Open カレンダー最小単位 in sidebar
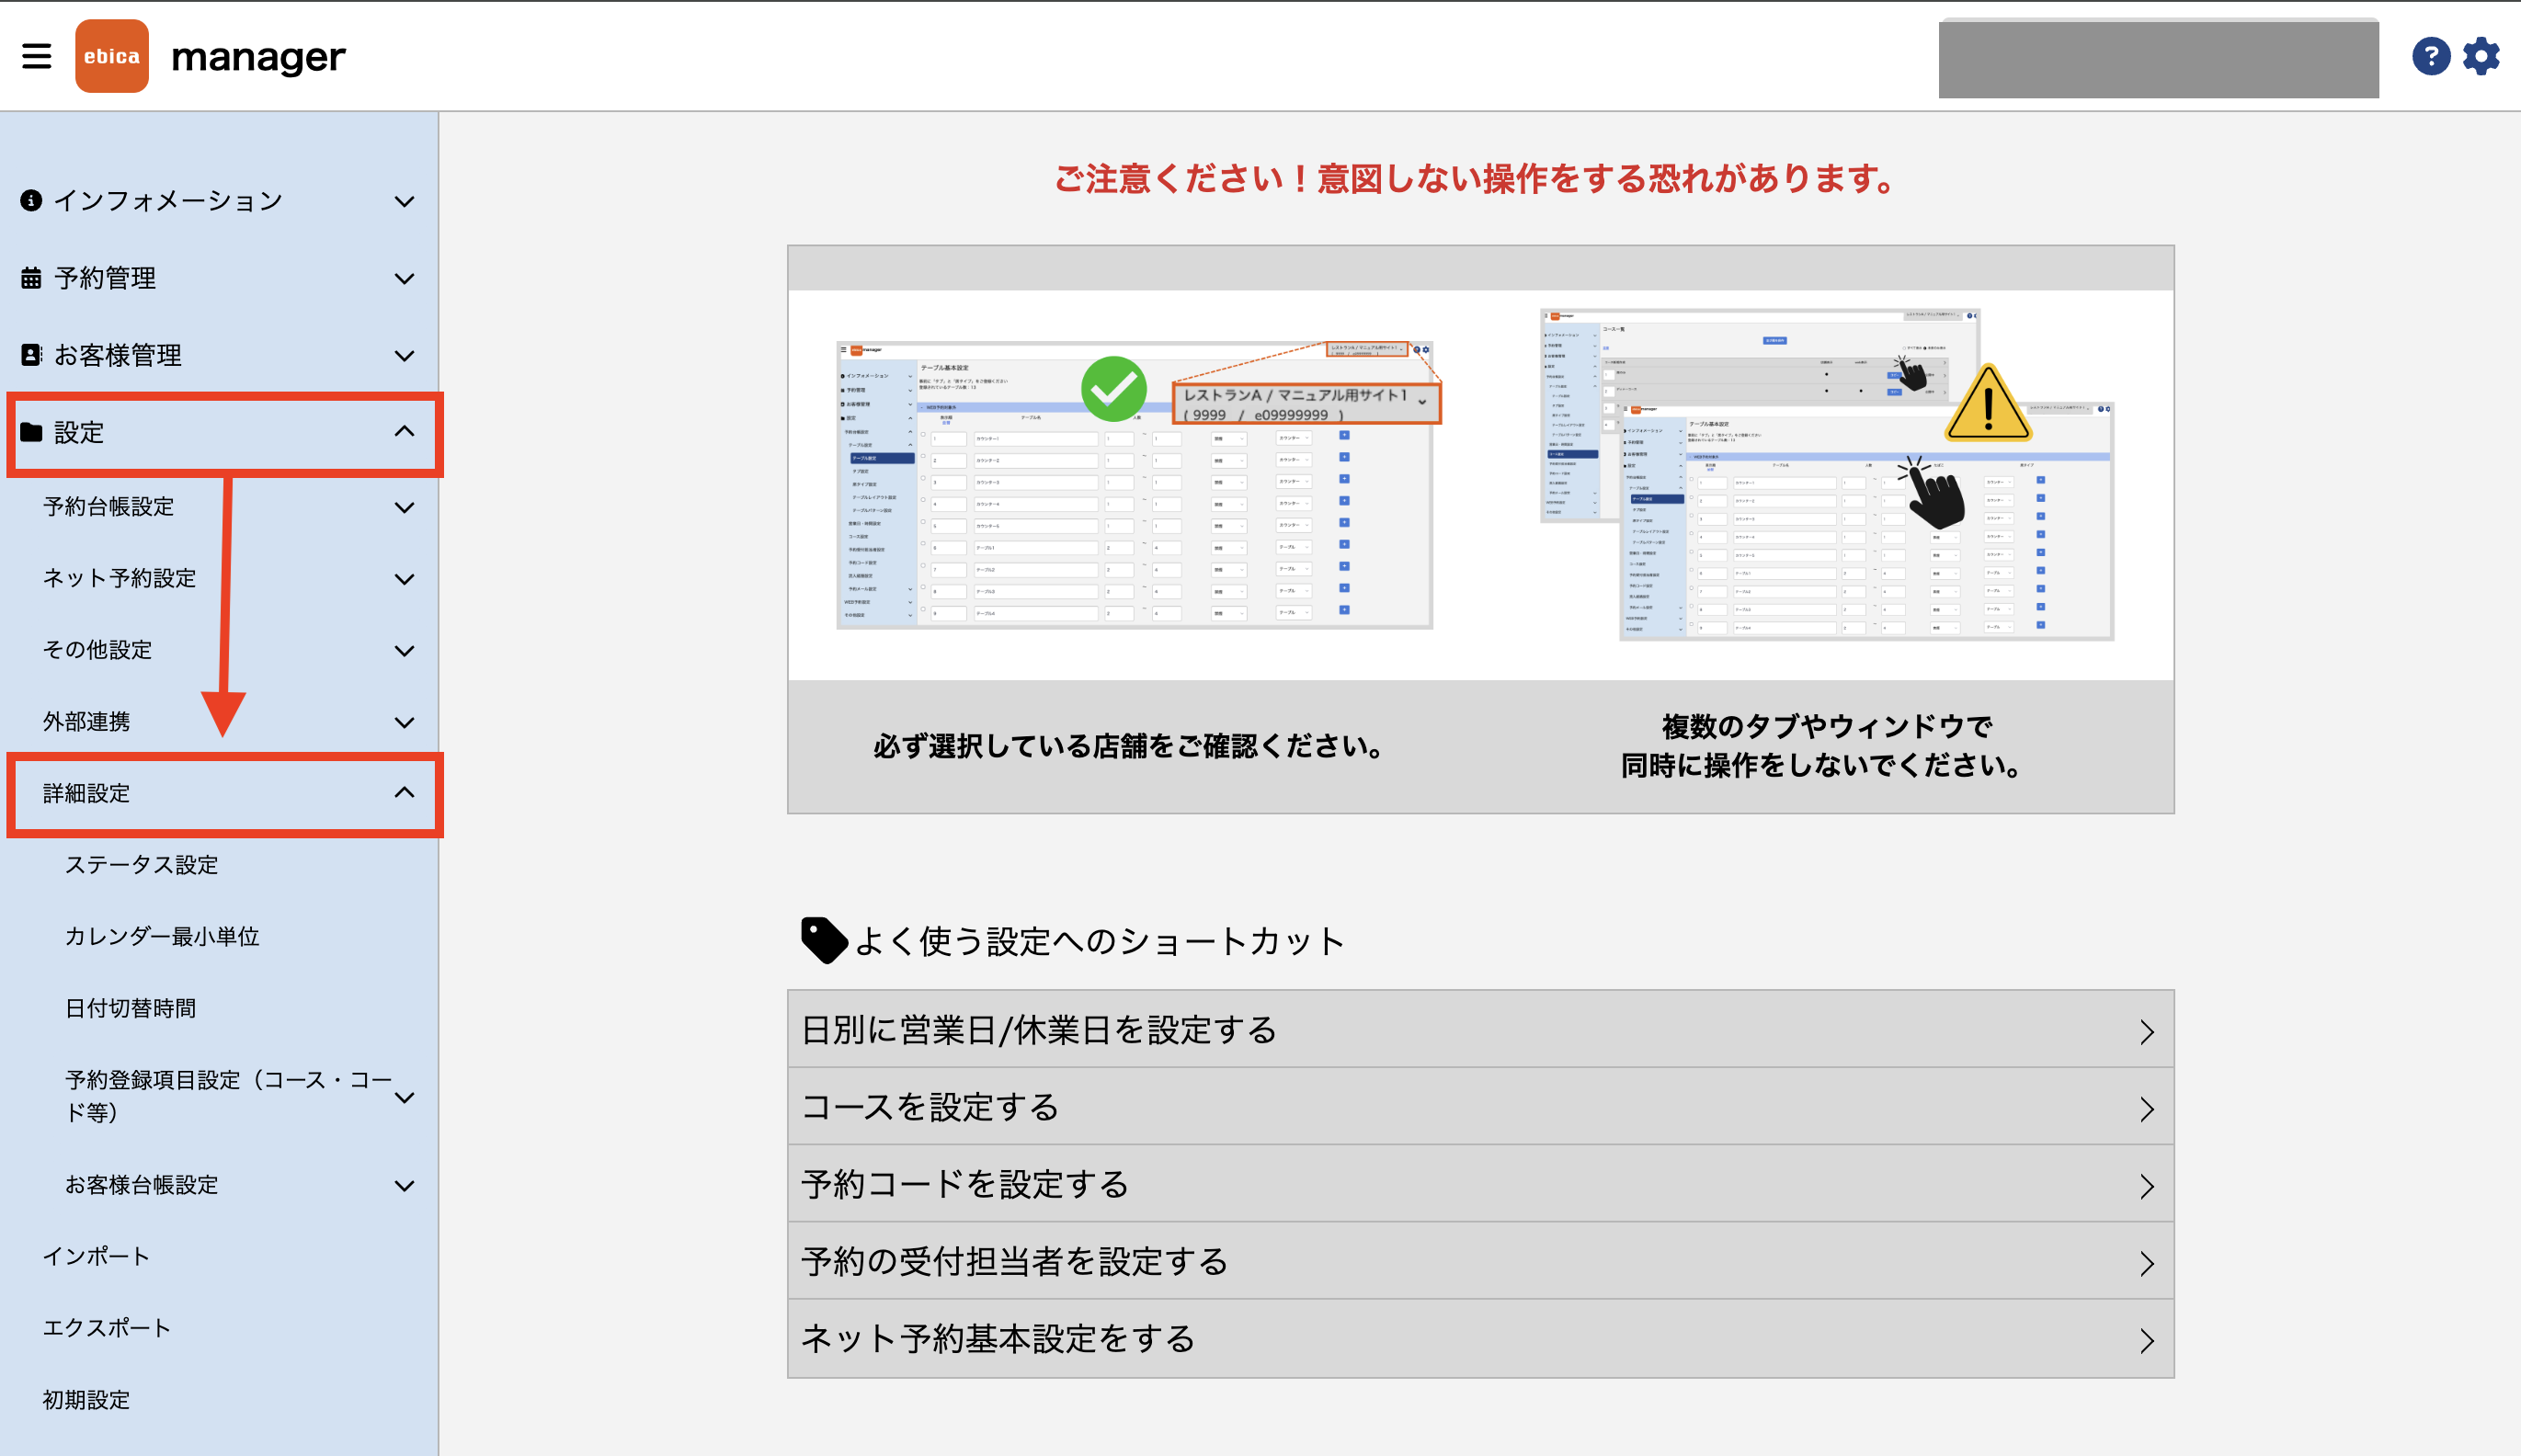2521x1456 pixels. (162, 936)
